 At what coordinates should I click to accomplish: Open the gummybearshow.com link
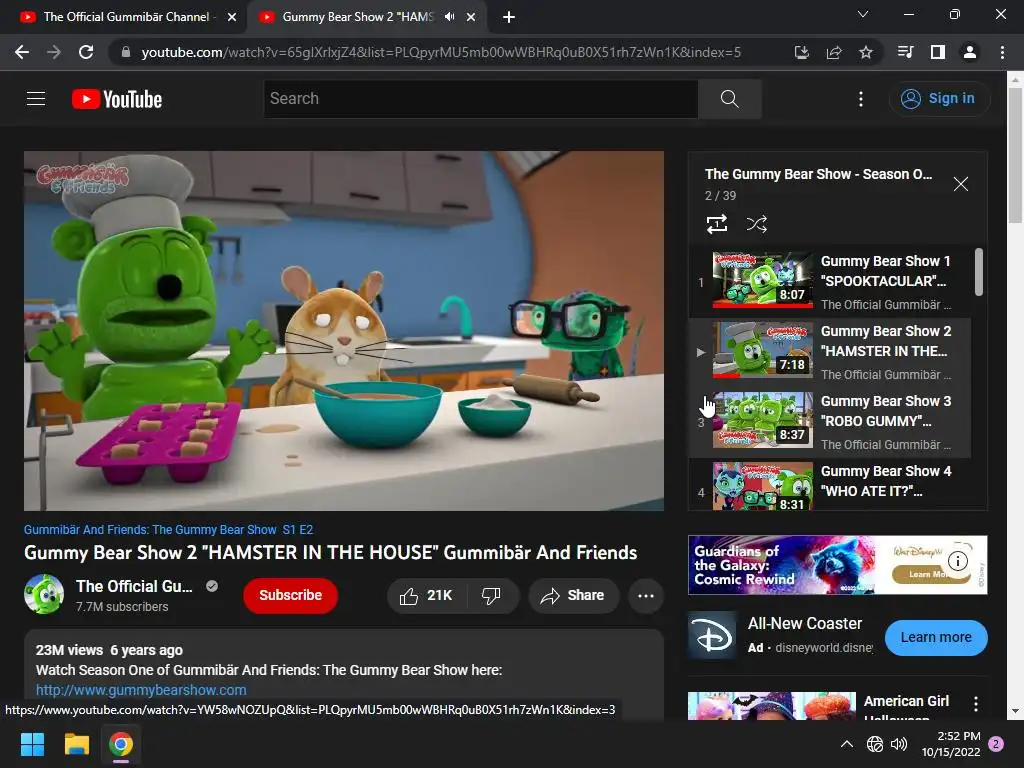141,690
